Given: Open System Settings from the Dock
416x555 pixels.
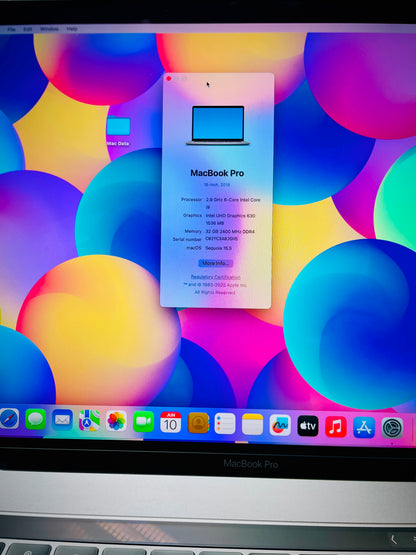Looking at the screenshot, I should (x=392, y=428).
